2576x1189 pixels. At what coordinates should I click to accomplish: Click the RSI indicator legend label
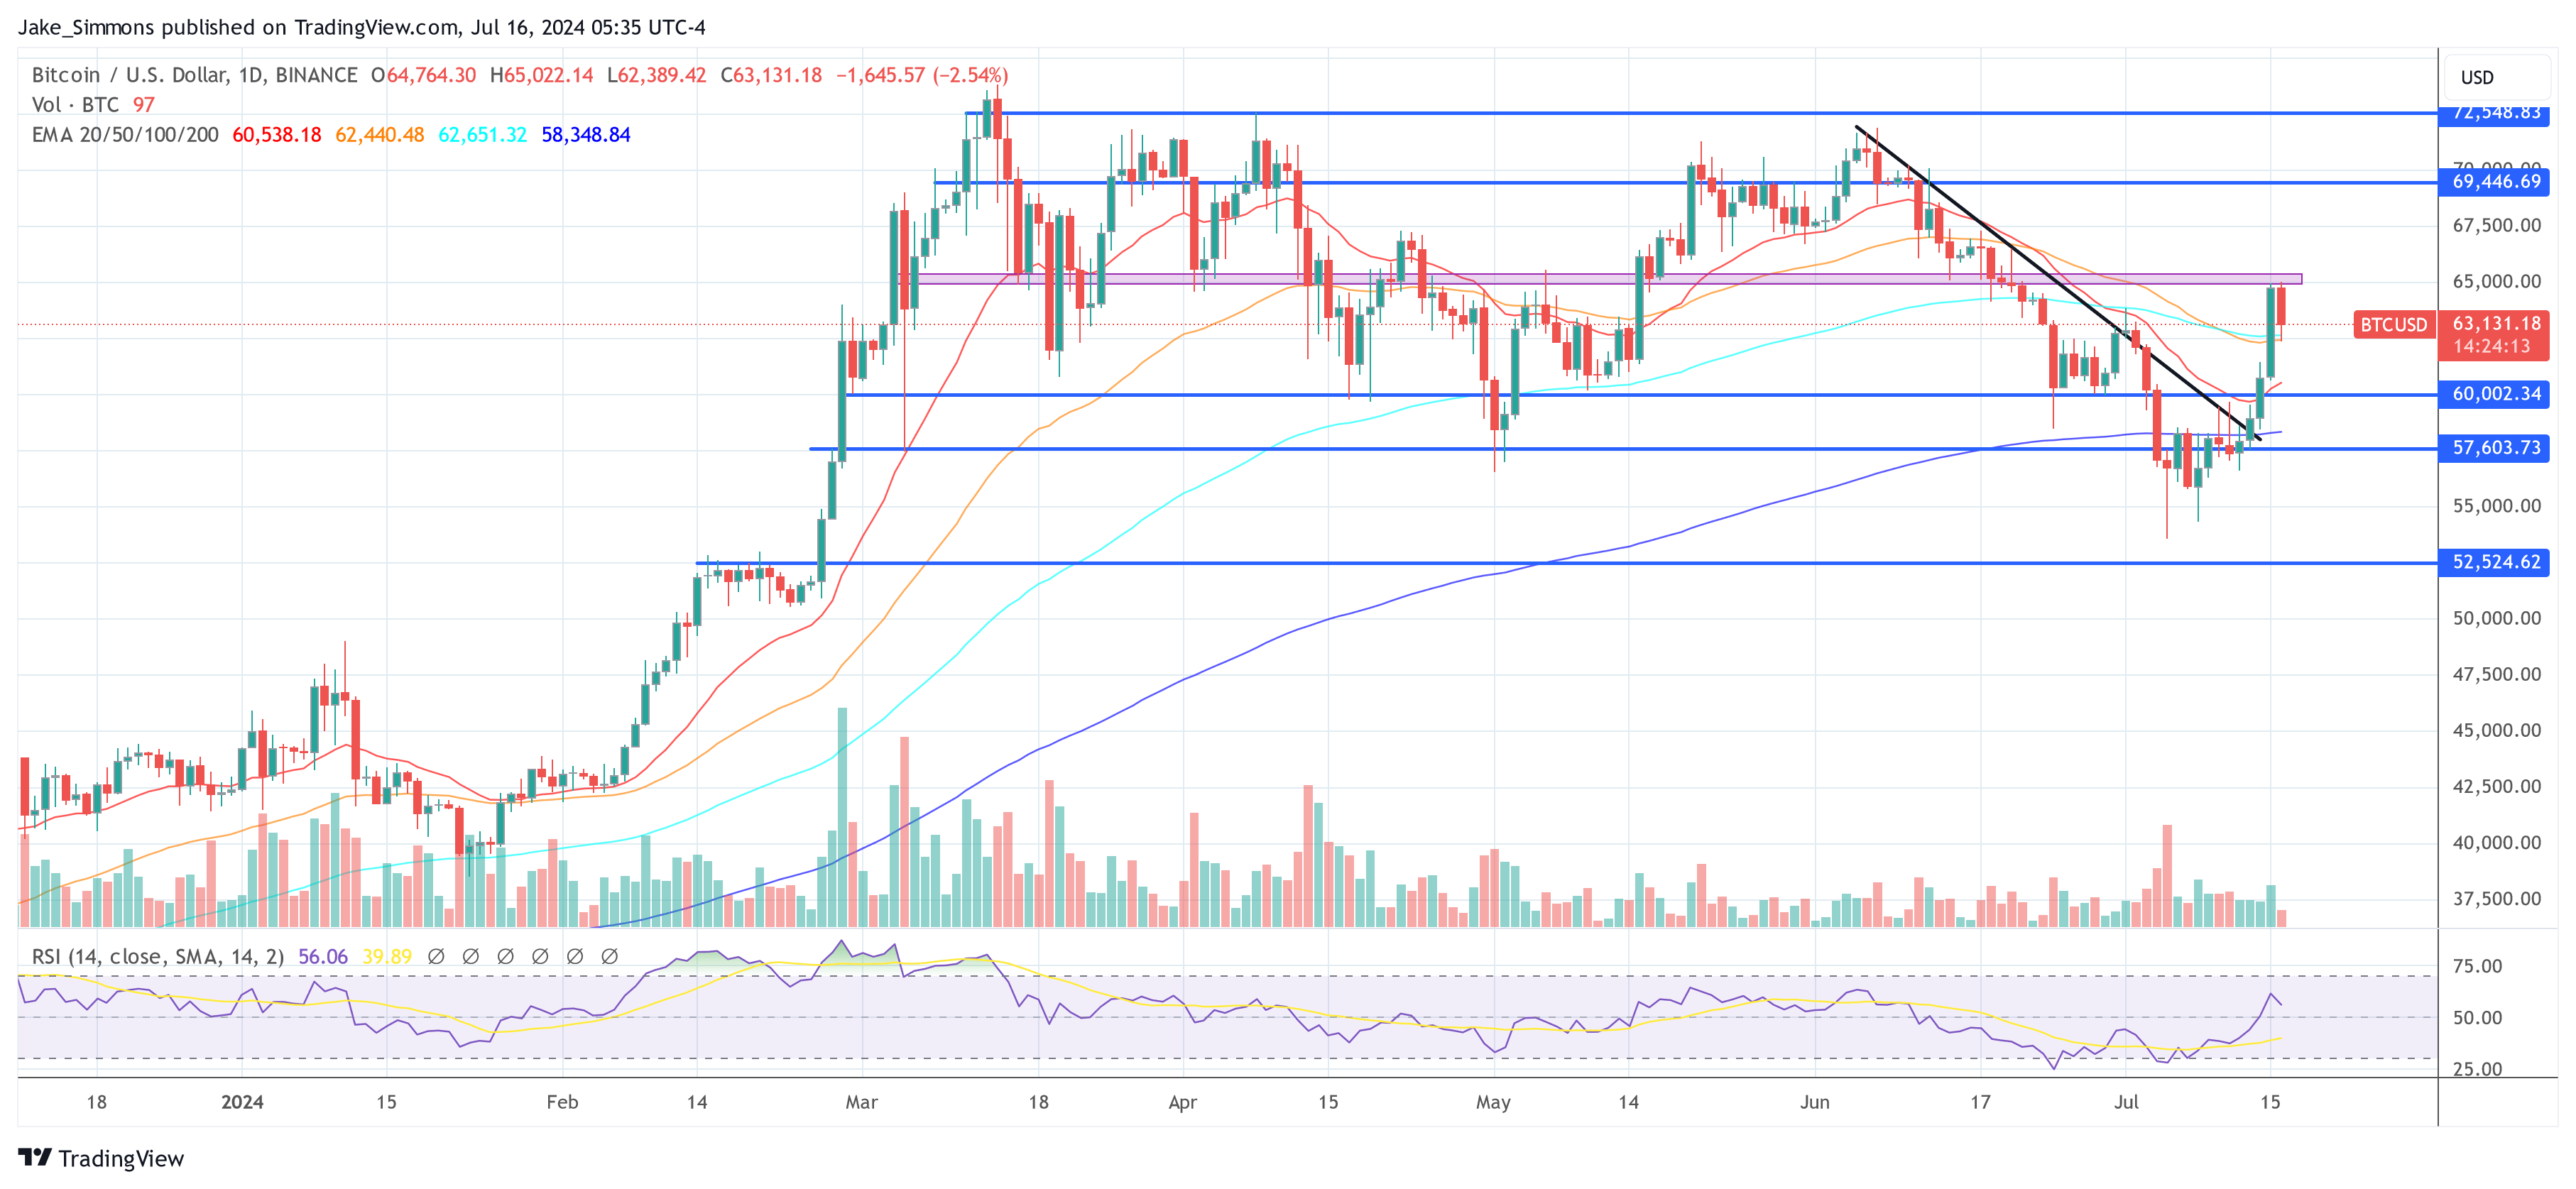tap(158, 956)
